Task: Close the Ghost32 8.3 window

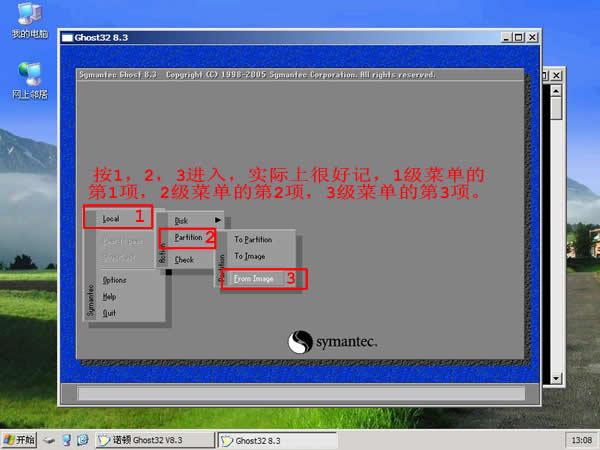Action: pyautogui.click(x=532, y=37)
